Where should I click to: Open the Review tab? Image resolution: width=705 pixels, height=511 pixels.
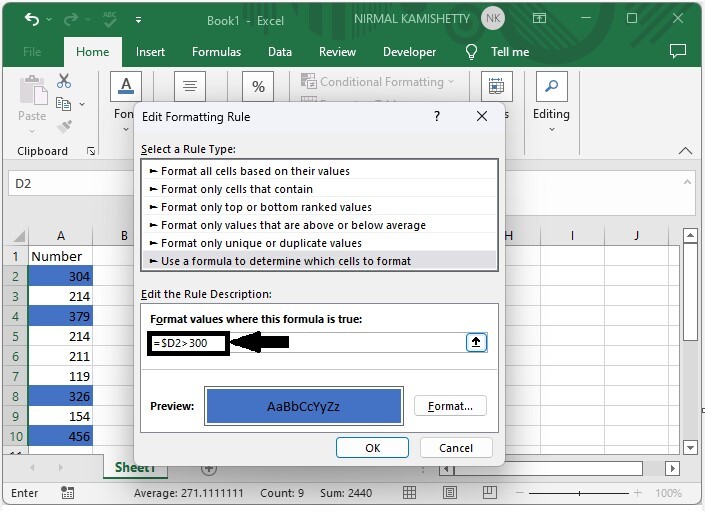click(x=337, y=52)
